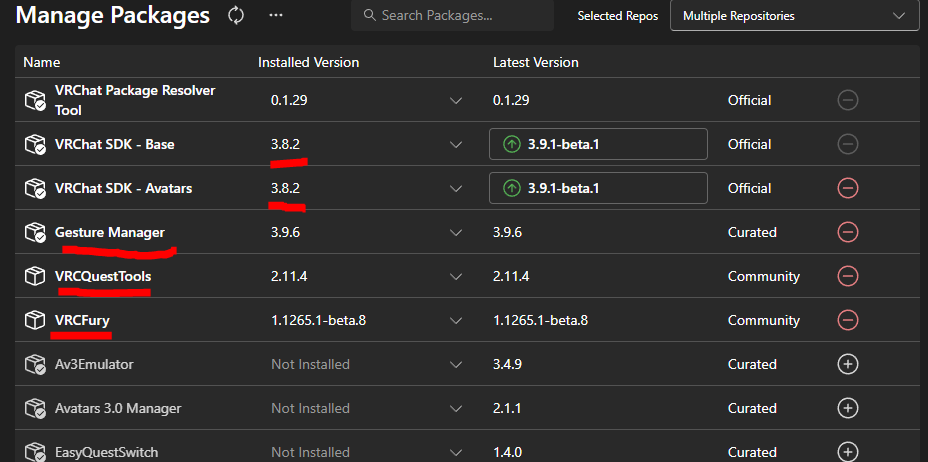Click Community label in VRCFury row
The image size is (928, 462).
pyautogui.click(x=763, y=321)
